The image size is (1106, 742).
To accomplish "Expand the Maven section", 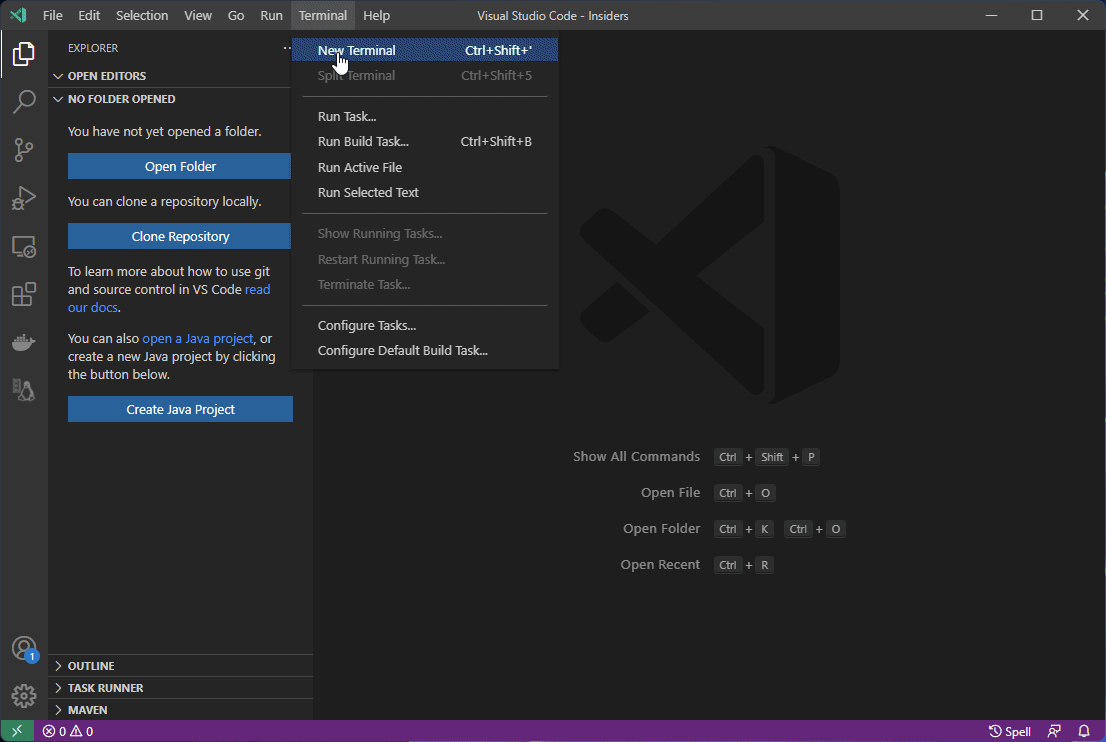I will (x=88, y=709).
